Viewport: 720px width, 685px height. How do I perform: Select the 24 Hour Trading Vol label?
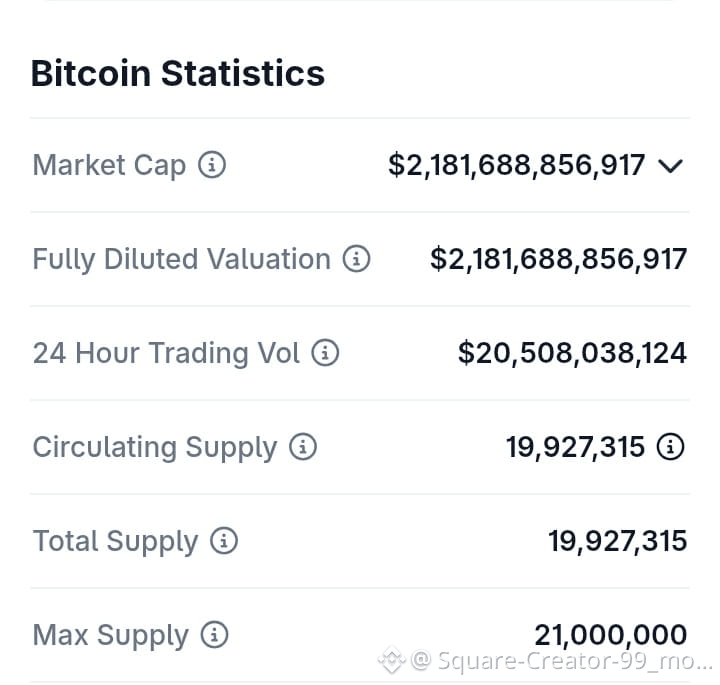(x=166, y=354)
